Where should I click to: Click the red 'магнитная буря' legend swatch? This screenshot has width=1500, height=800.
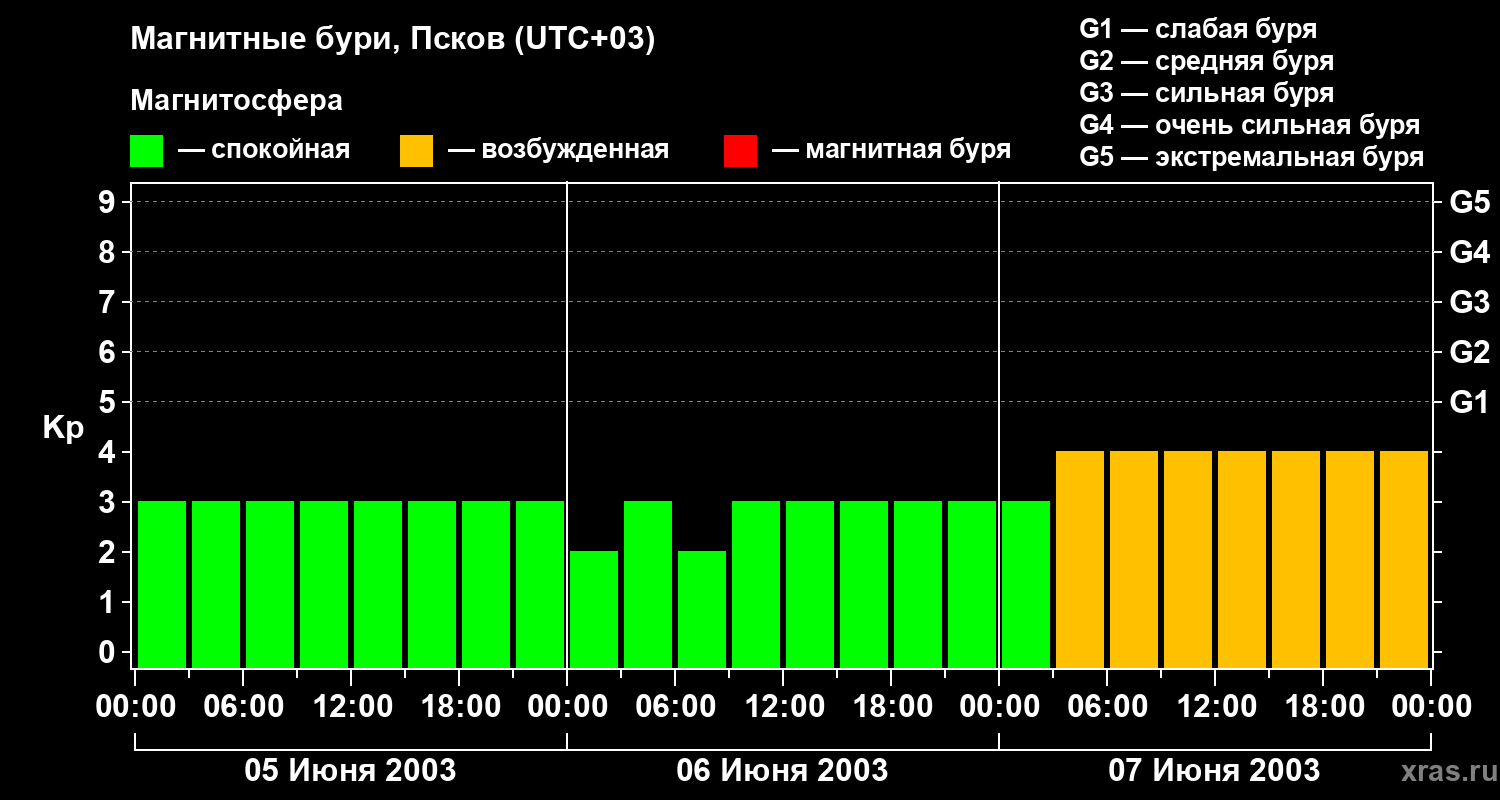[740, 151]
